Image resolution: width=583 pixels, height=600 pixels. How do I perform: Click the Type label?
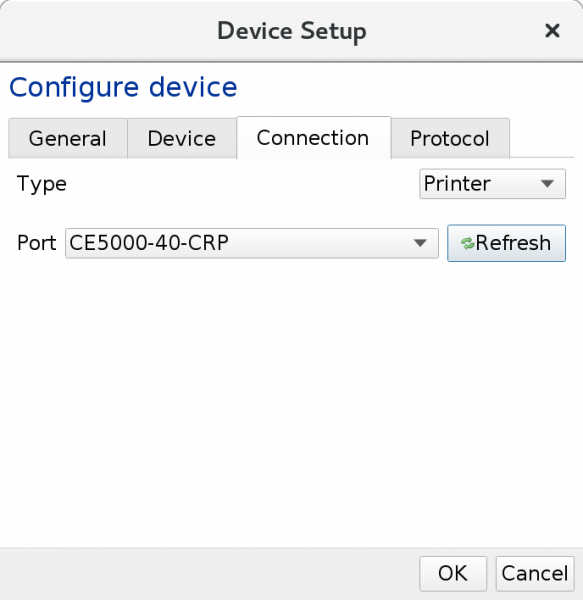click(42, 184)
